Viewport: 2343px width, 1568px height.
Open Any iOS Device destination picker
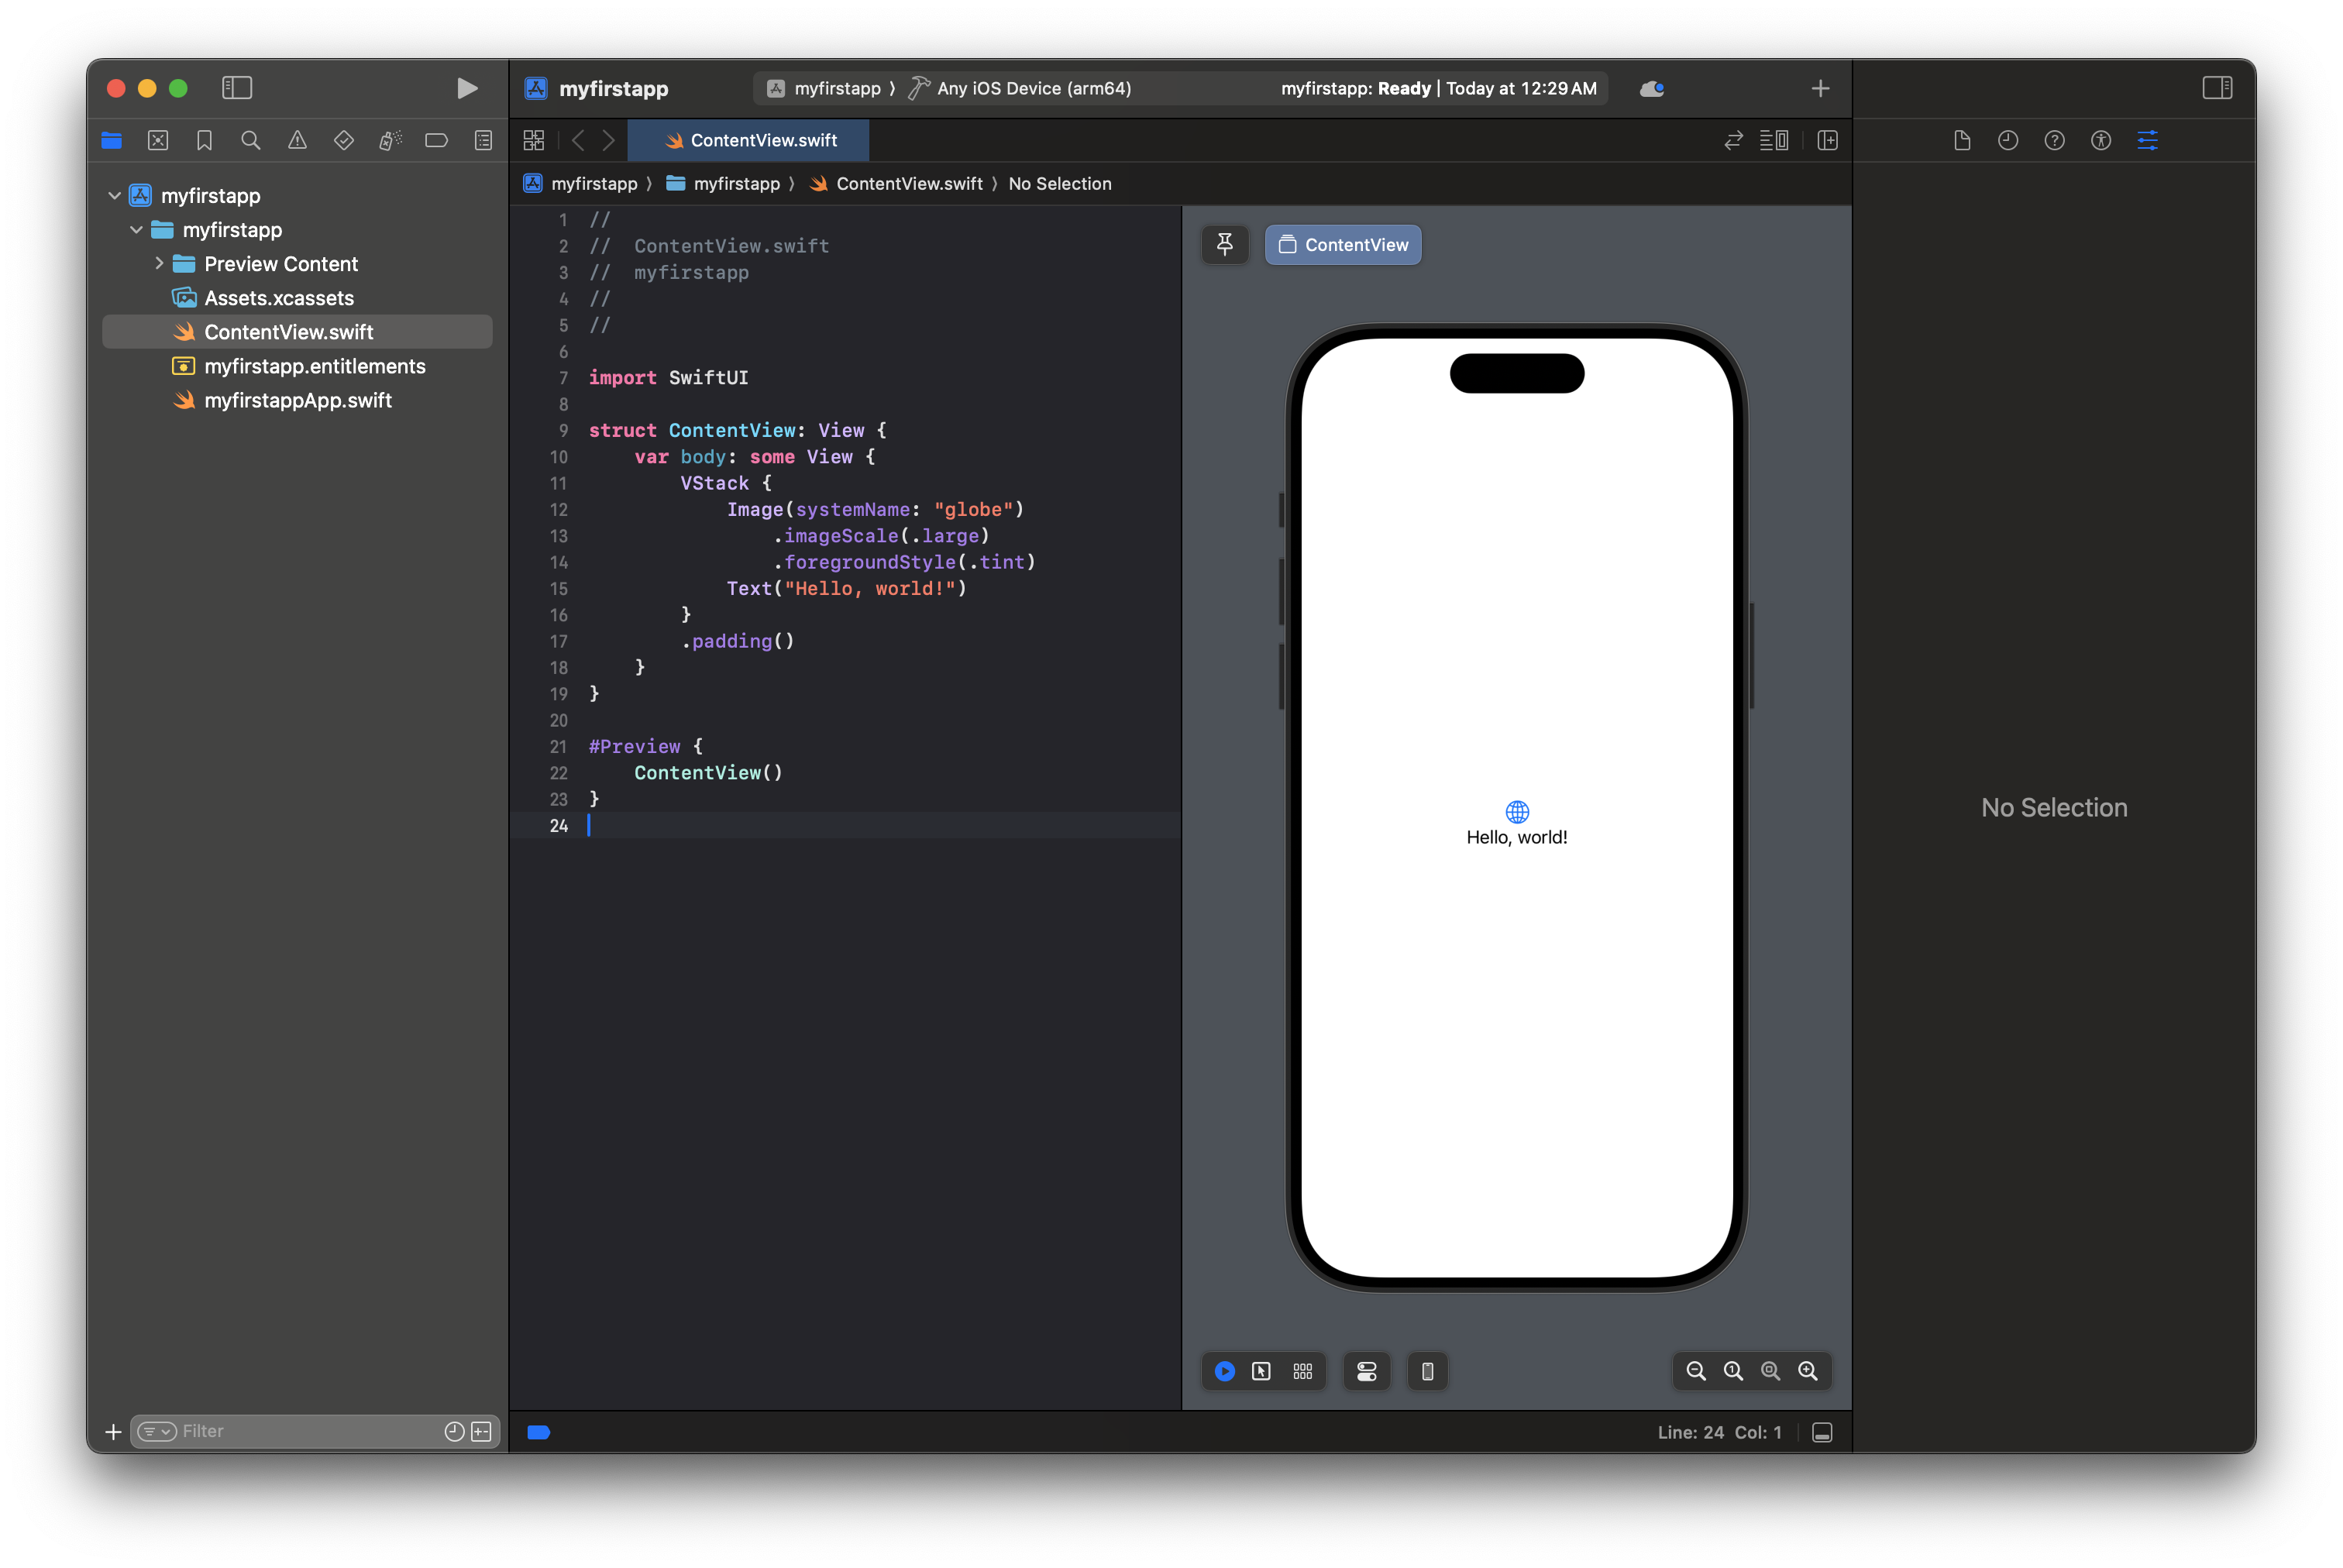coord(1033,88)
